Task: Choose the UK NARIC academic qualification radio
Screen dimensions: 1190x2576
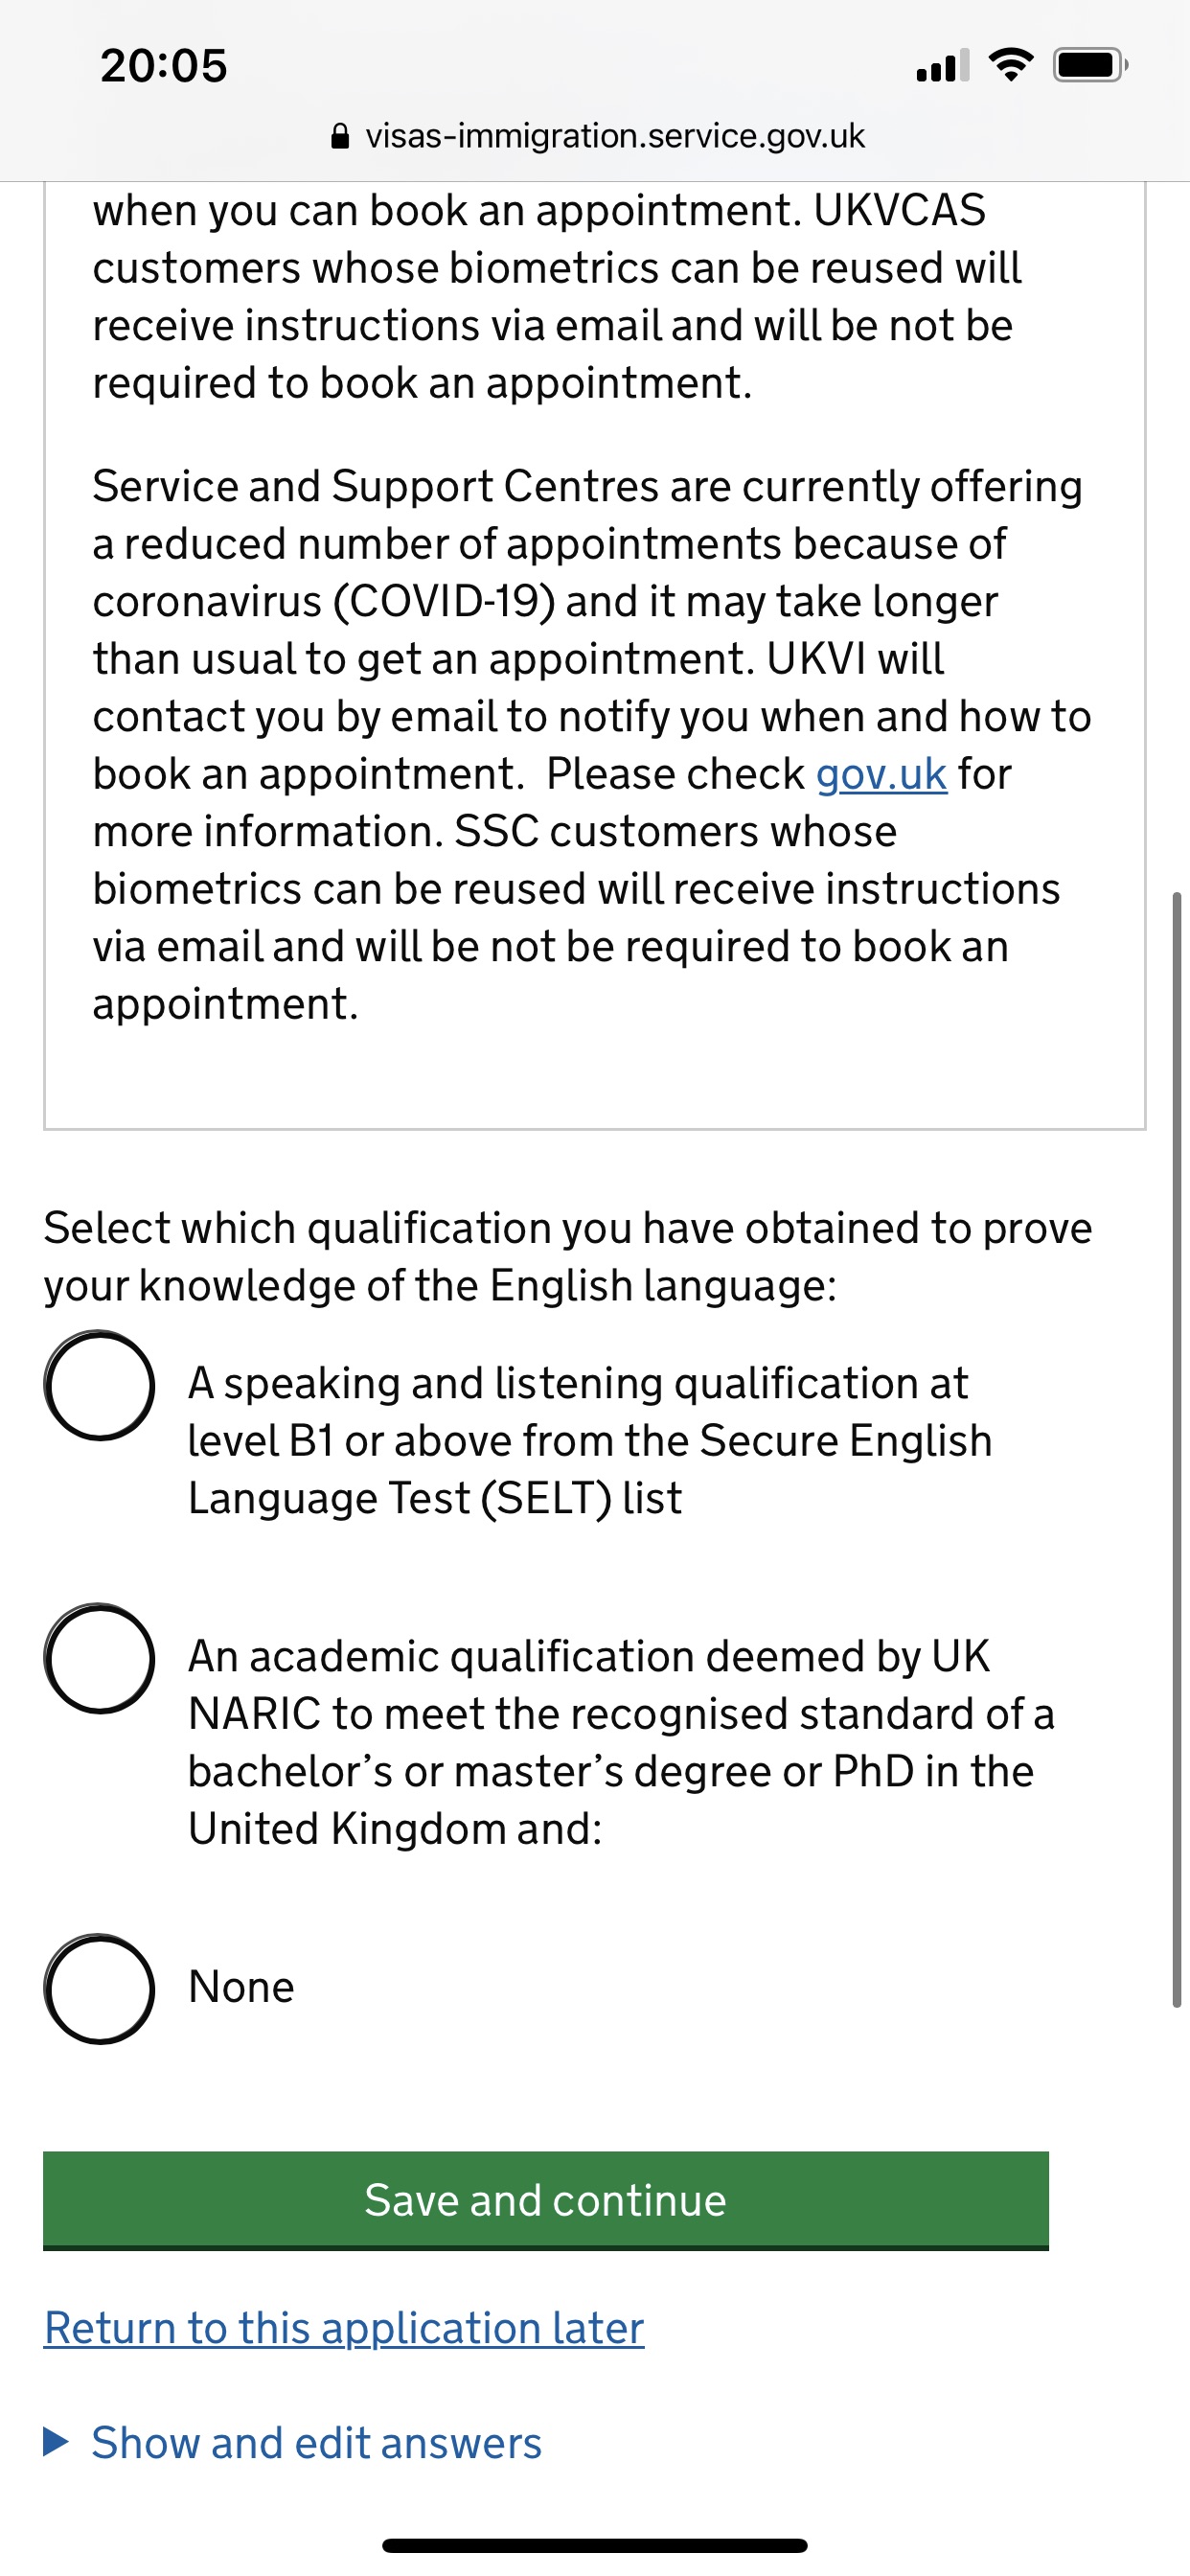Action: click(x=99, y=1658)
